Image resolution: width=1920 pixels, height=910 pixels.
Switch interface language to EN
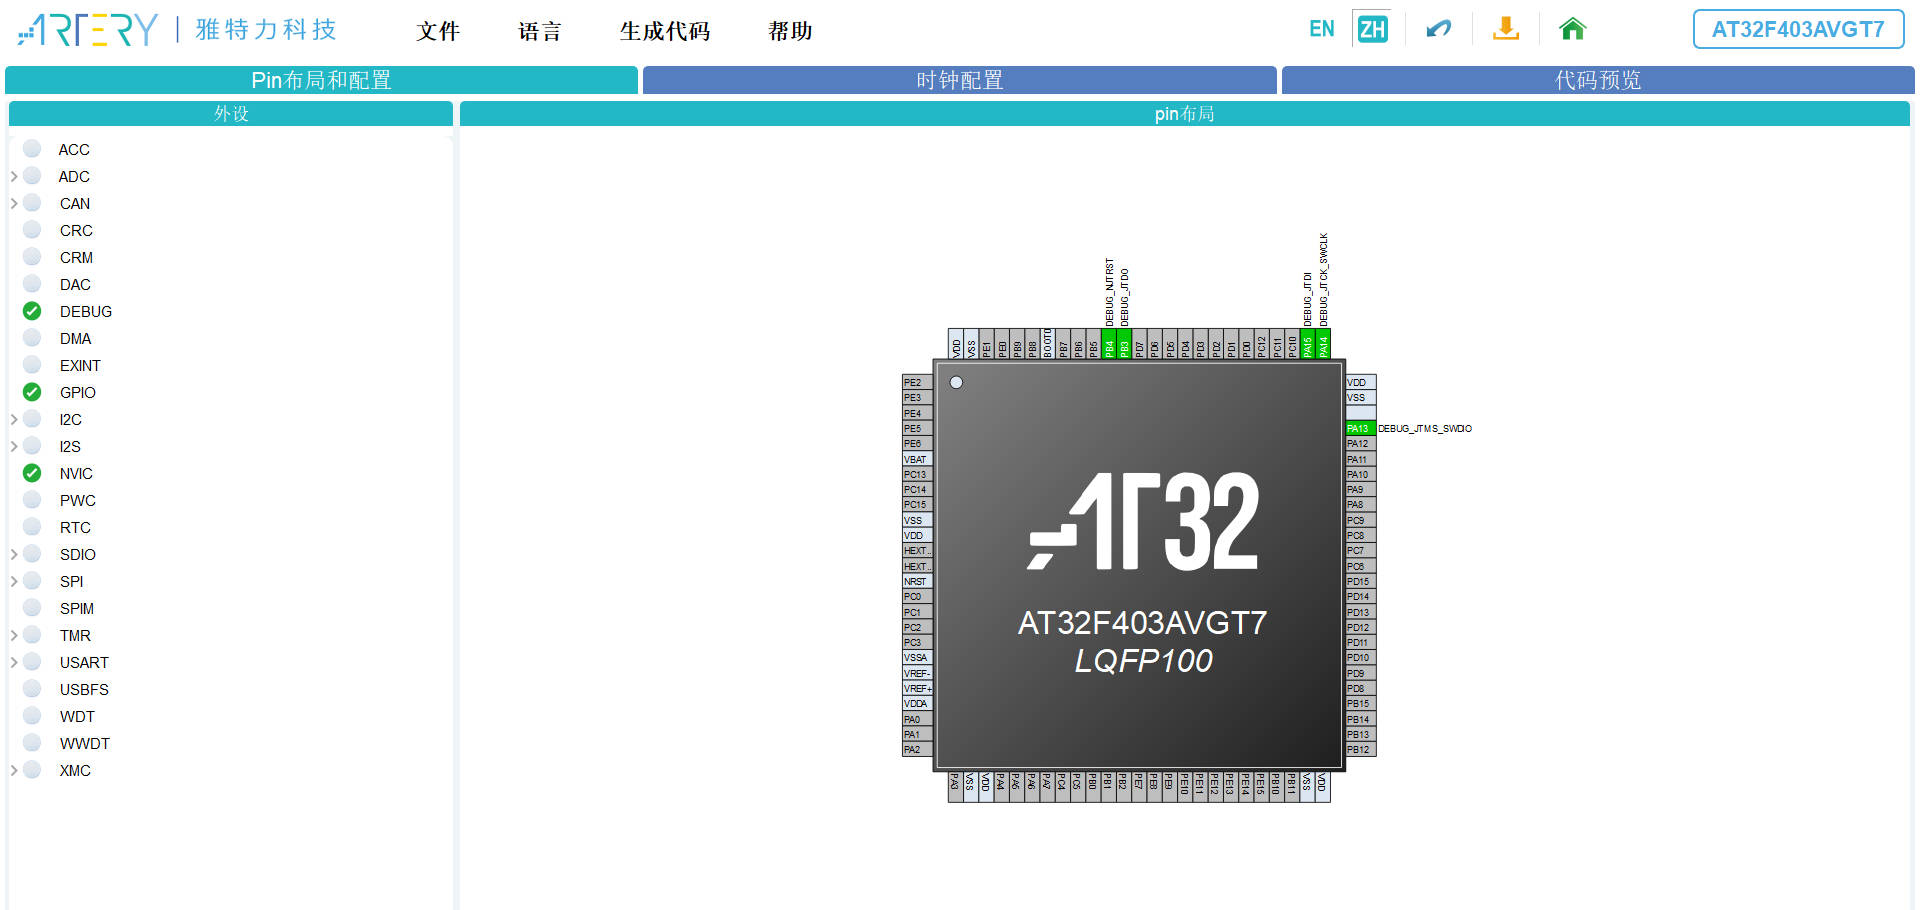[x=1322, y=28]
